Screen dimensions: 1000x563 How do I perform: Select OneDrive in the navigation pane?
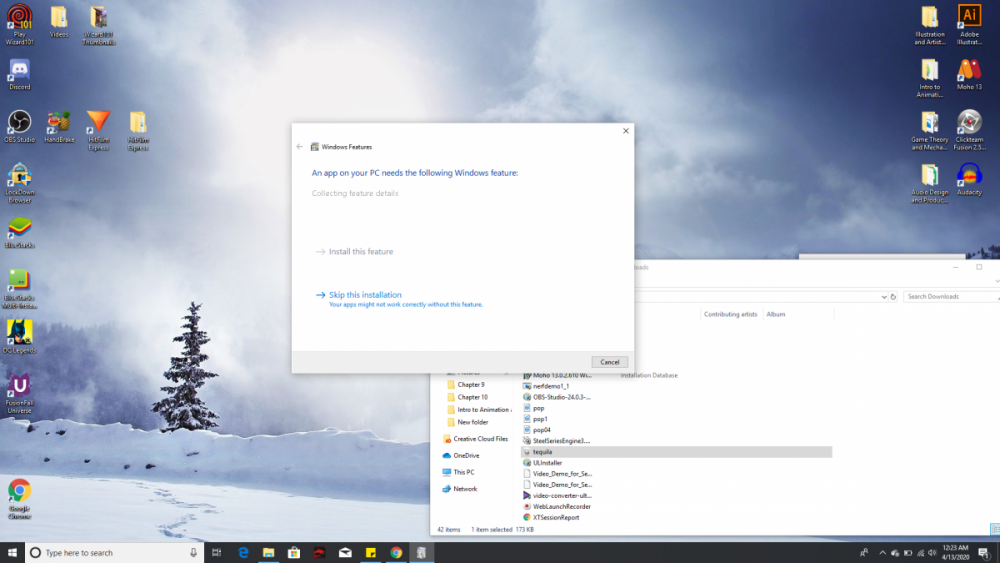coord(466,455)
